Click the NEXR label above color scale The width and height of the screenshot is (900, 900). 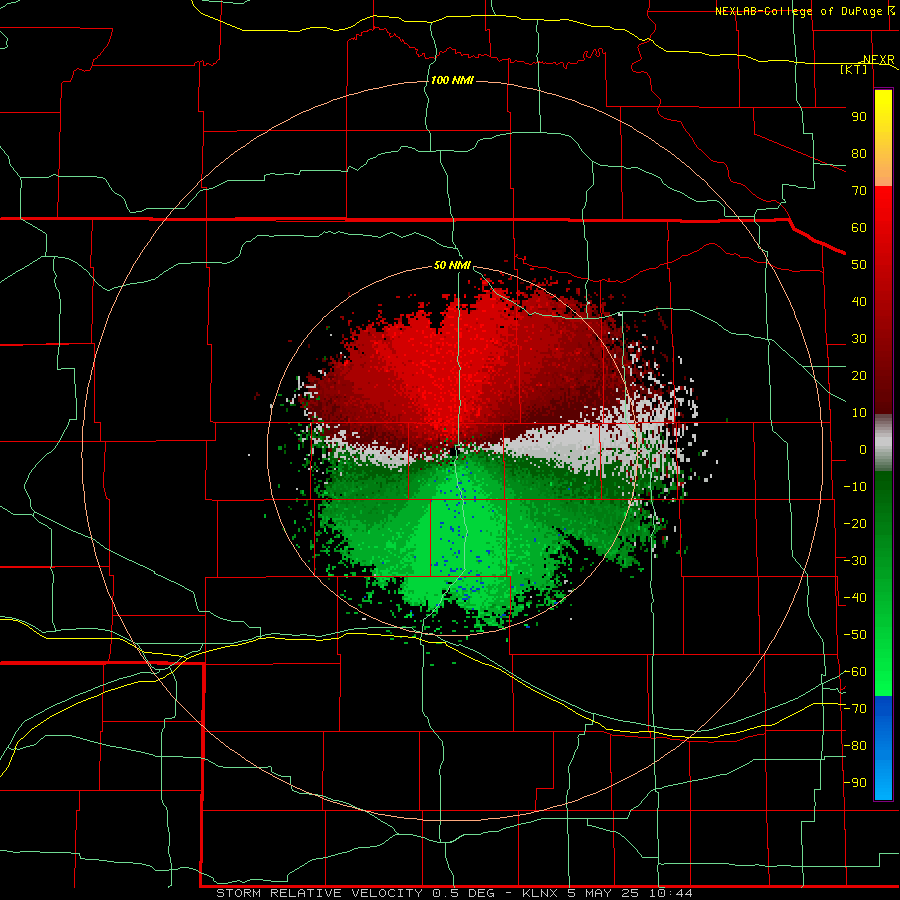point(879,59)
